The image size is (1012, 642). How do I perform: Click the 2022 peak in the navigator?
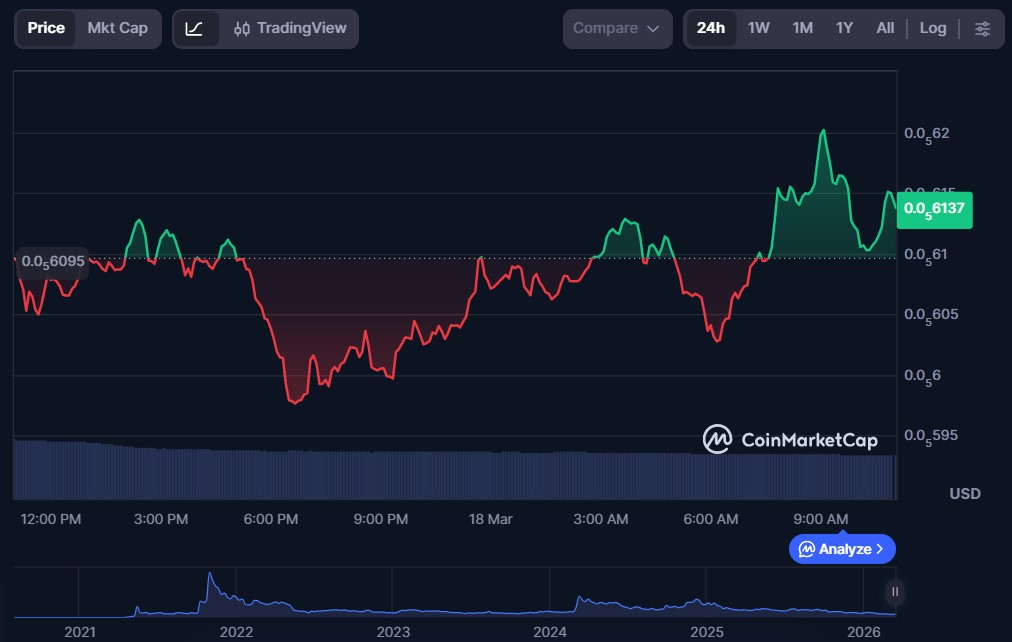210,575
